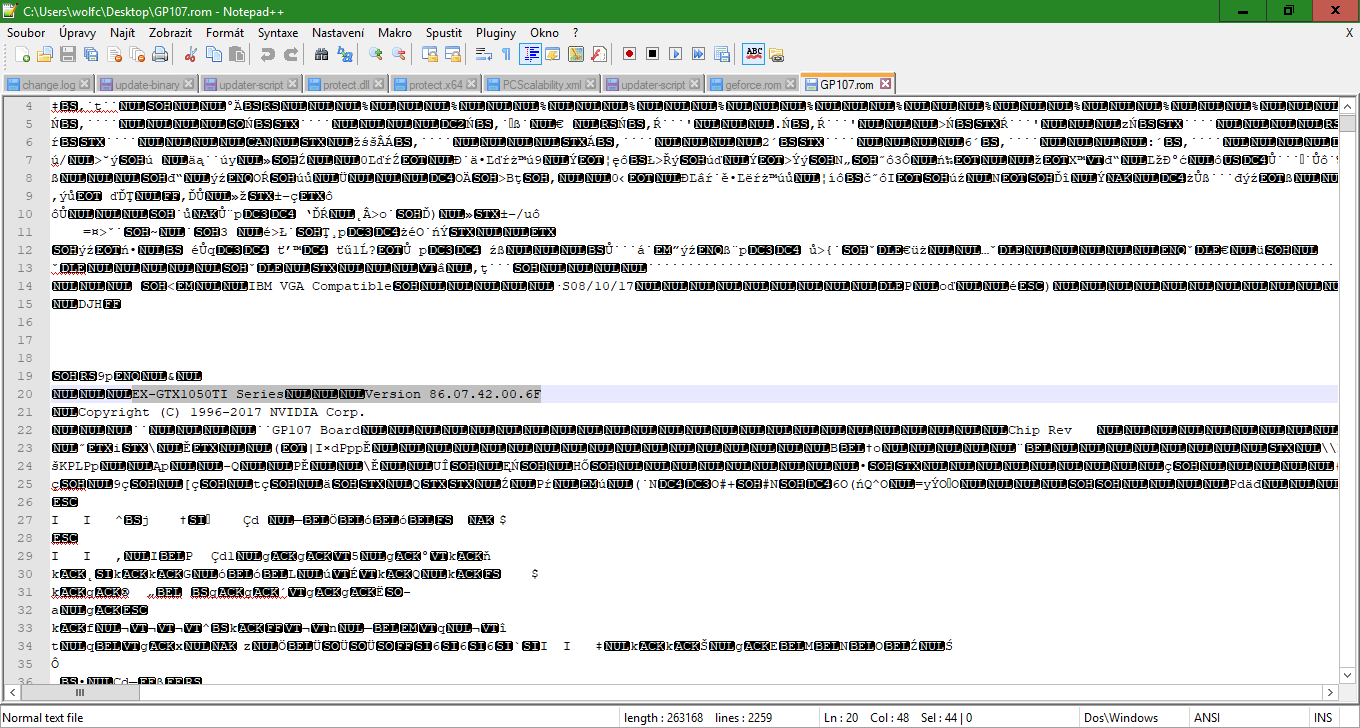The height and width of the screenshot is (728, 1360).
Task: Click the Paste clipboard icon
Action: coord(237,54)
